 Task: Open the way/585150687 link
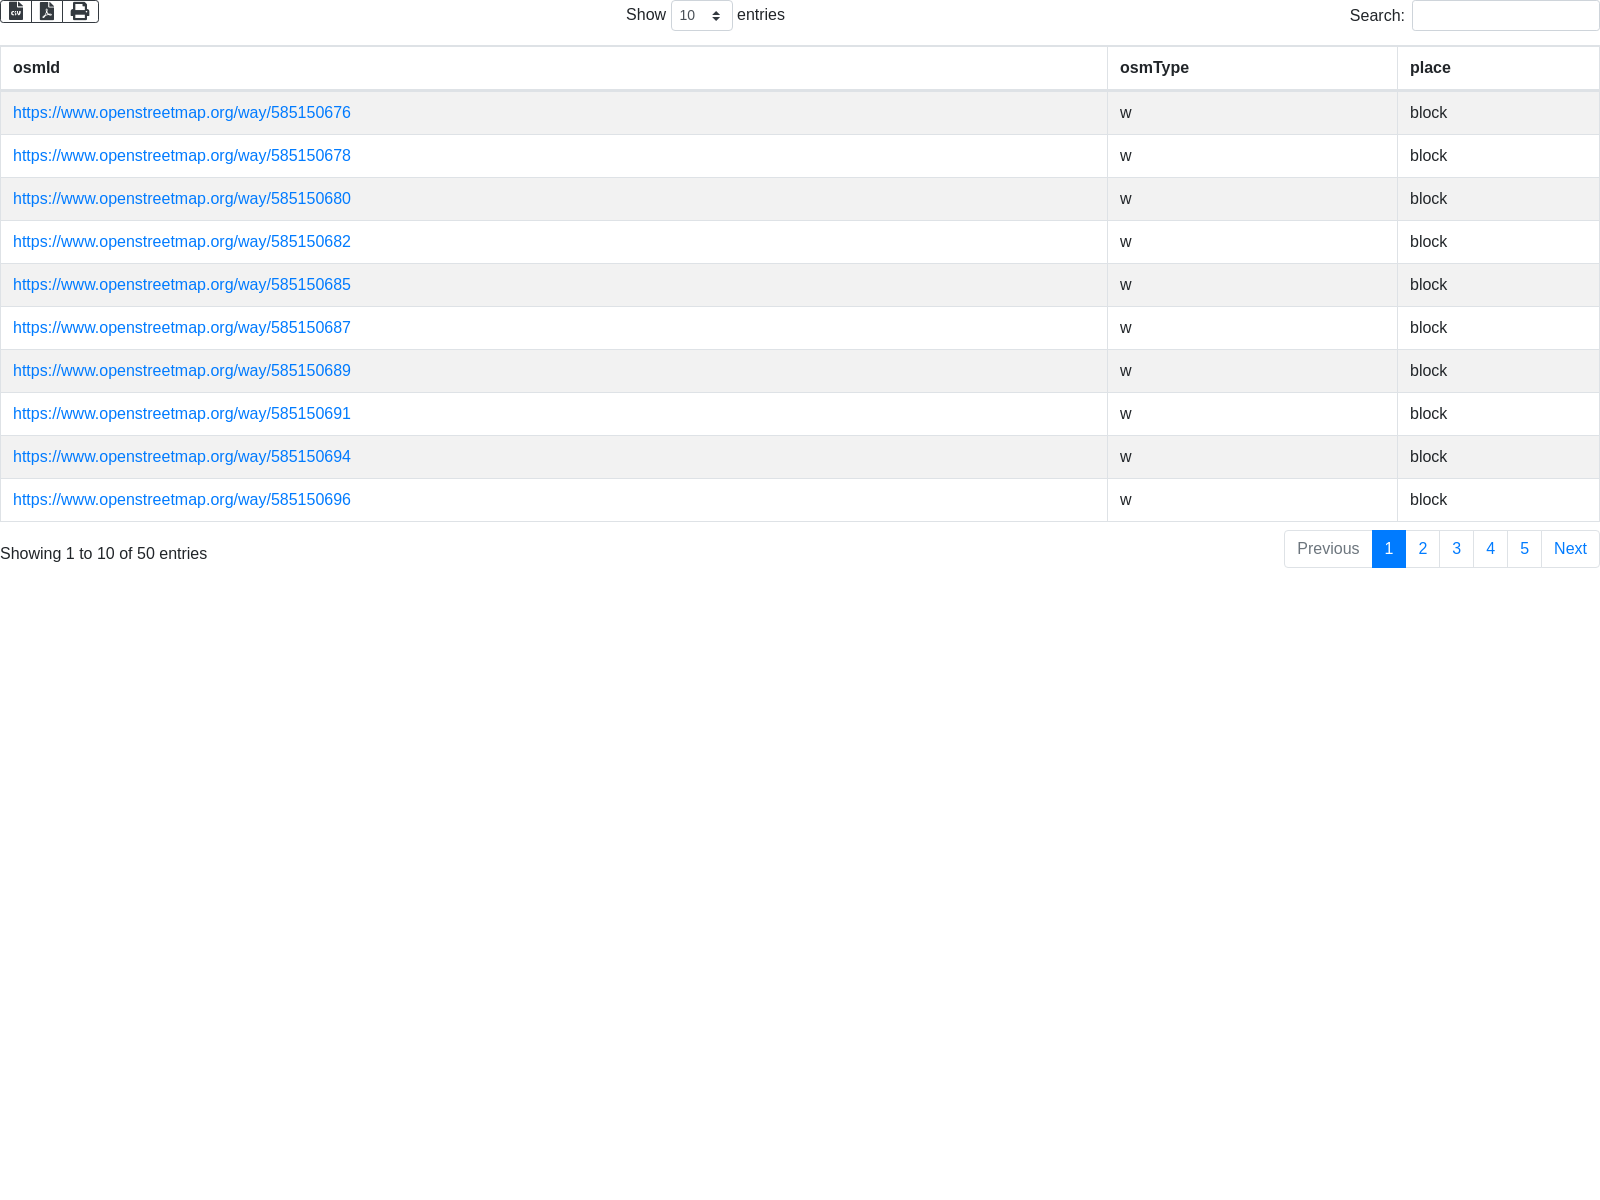click(x=182, y=328)
